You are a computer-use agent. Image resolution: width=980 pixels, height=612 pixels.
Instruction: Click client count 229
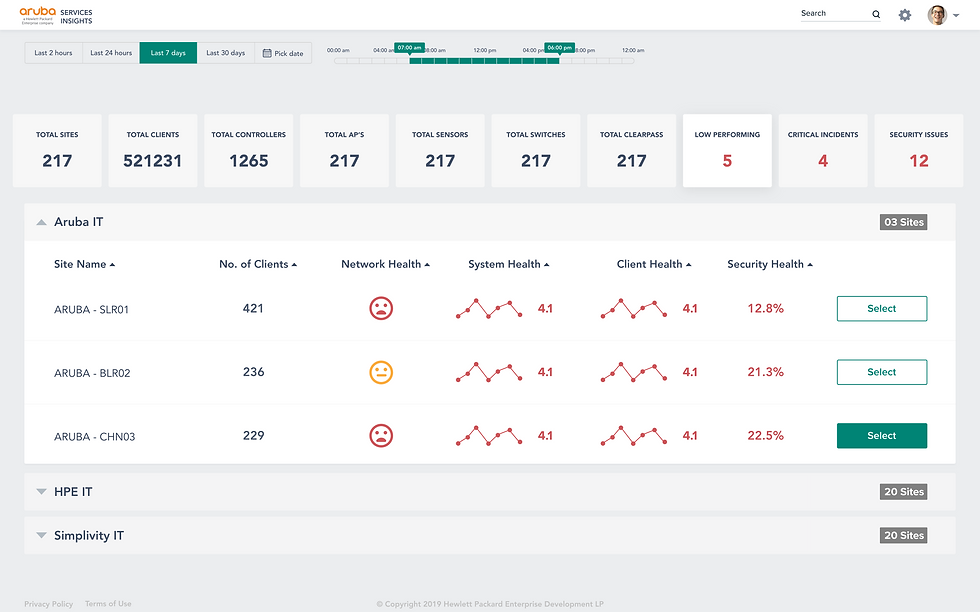[253, 436]
